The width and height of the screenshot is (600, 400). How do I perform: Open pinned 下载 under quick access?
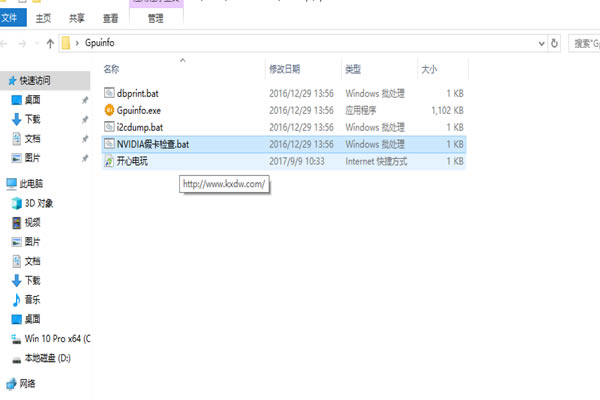(x=33, y=119)
